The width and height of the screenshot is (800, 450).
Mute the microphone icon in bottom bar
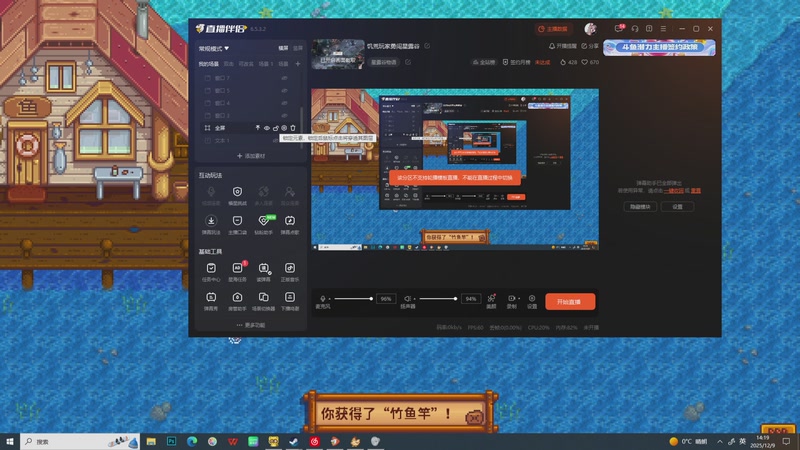322,298
